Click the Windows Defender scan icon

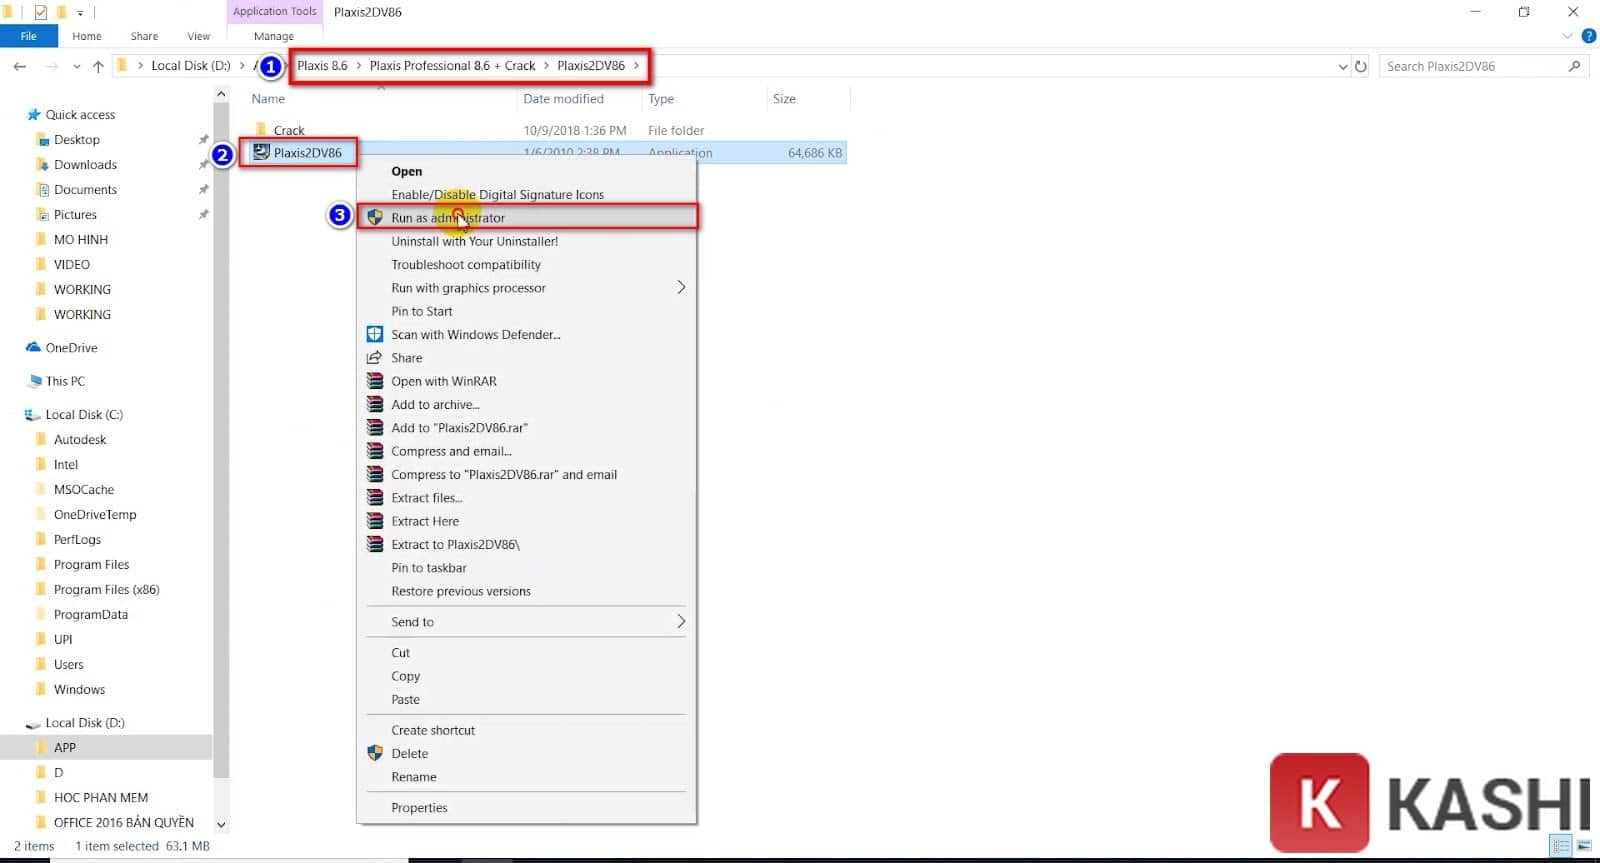click(x=375, y=334)
